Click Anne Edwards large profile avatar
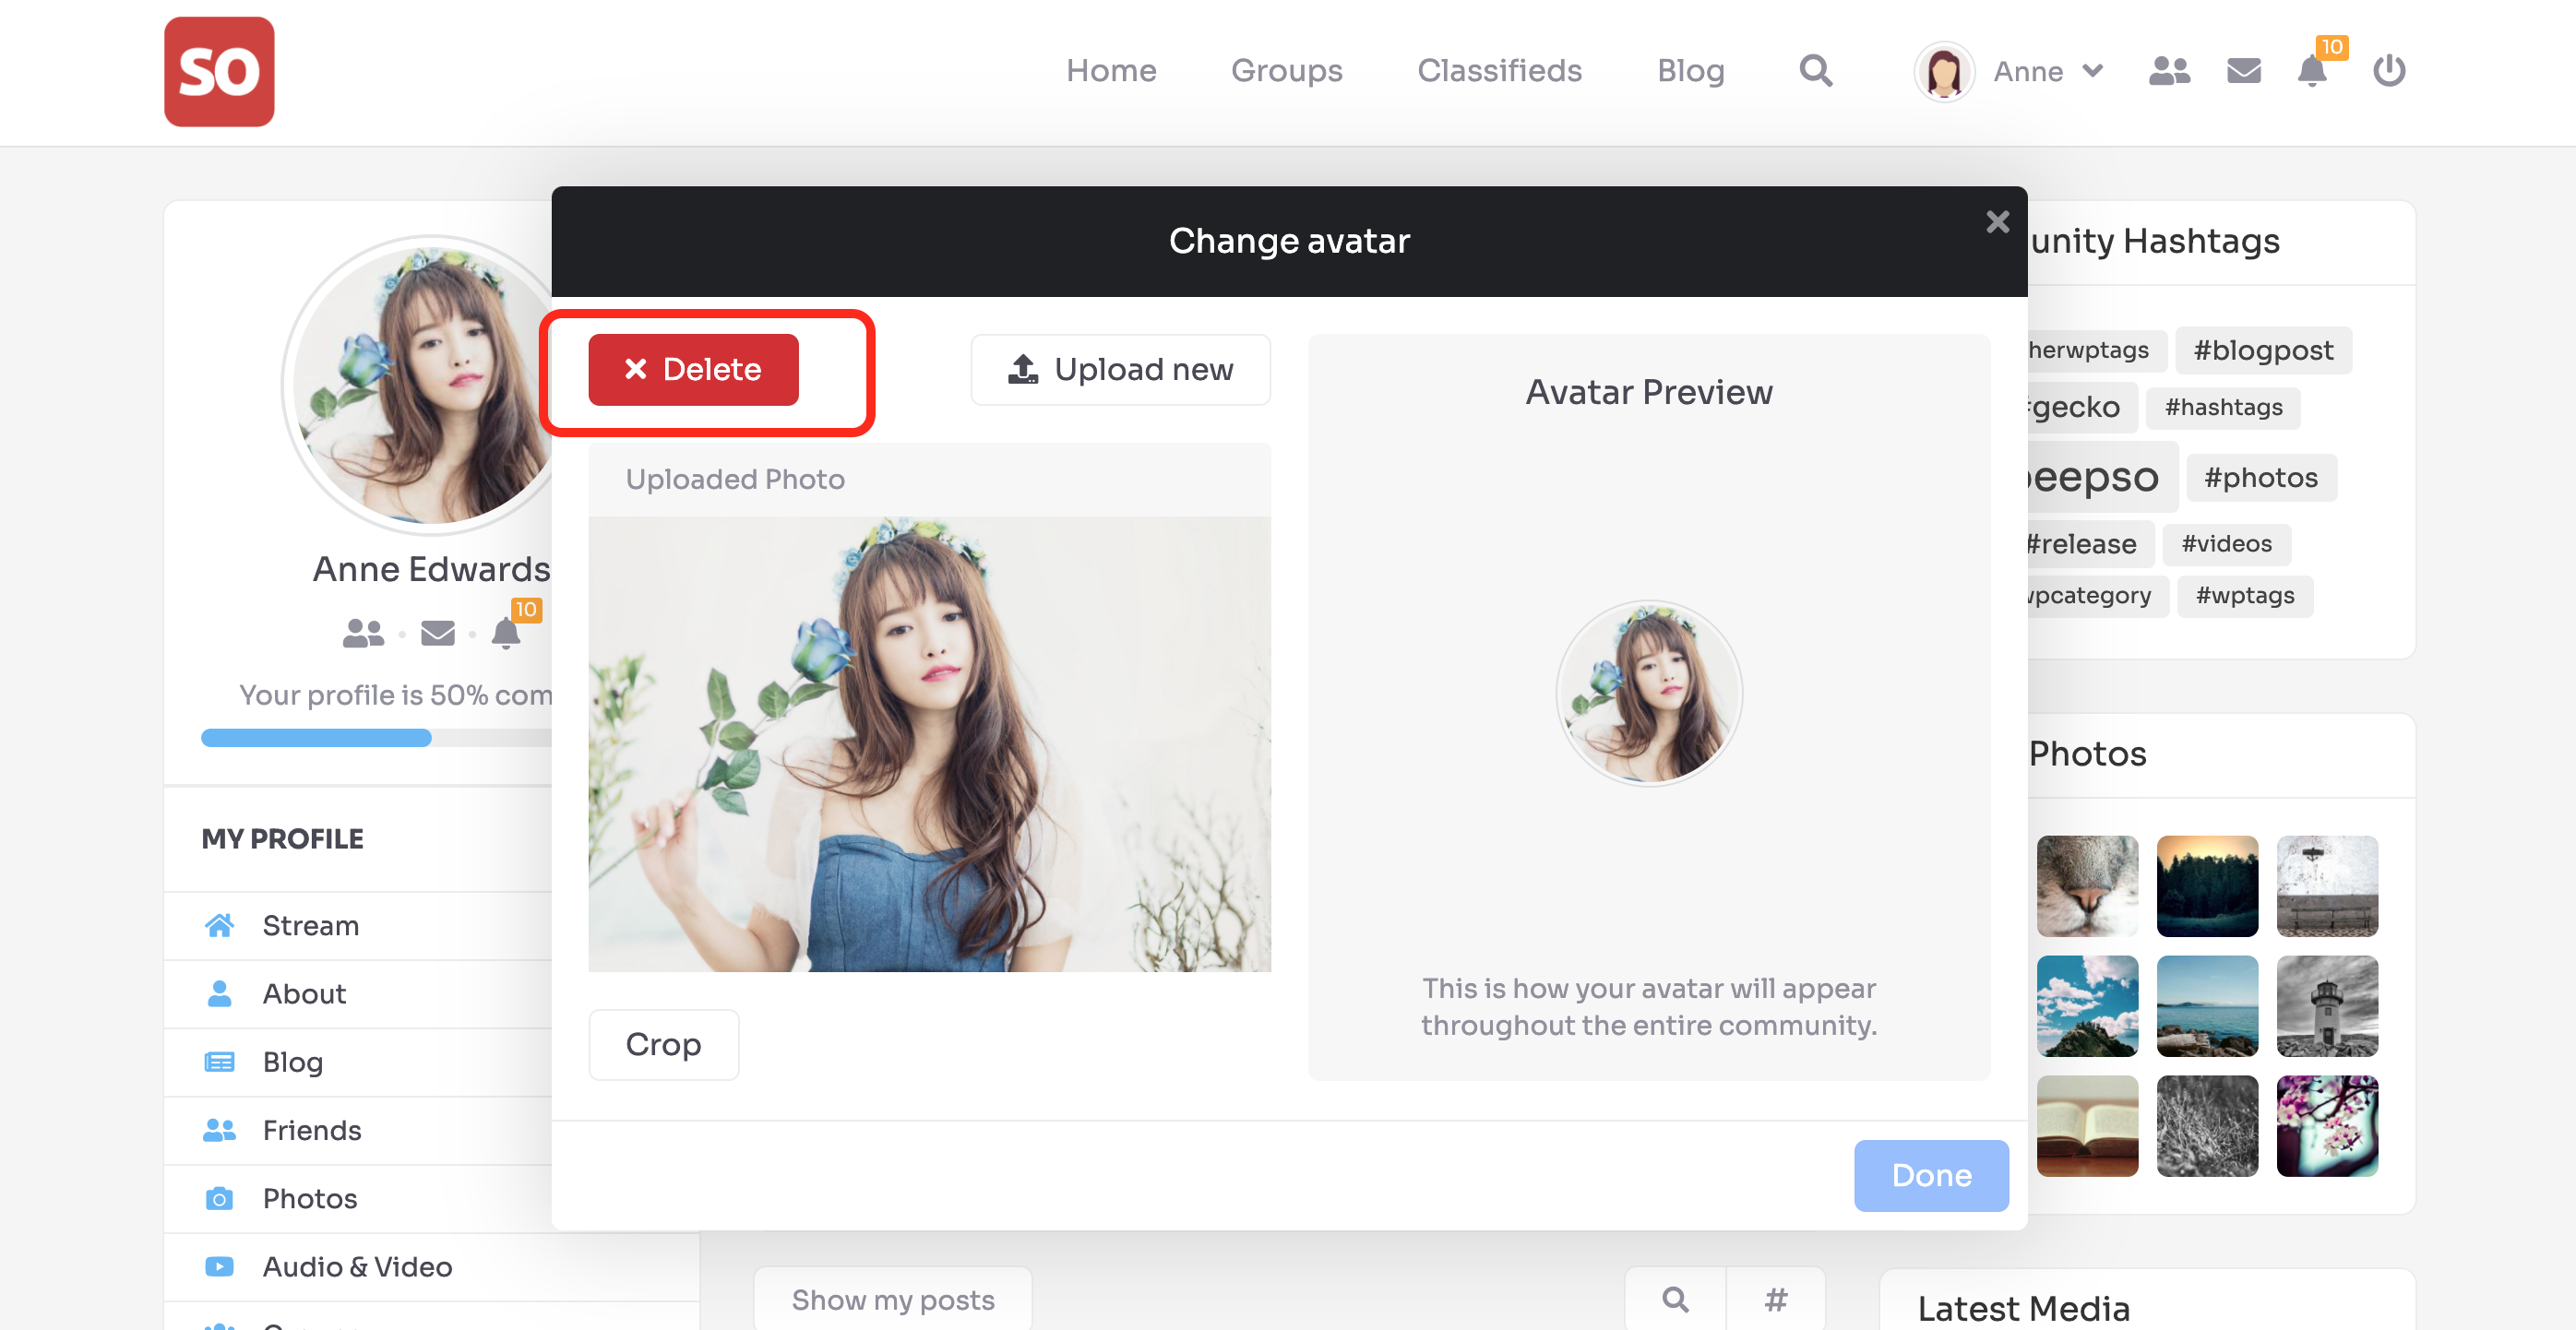Viewport: 2576px width, 1330px height. (420, 385)
